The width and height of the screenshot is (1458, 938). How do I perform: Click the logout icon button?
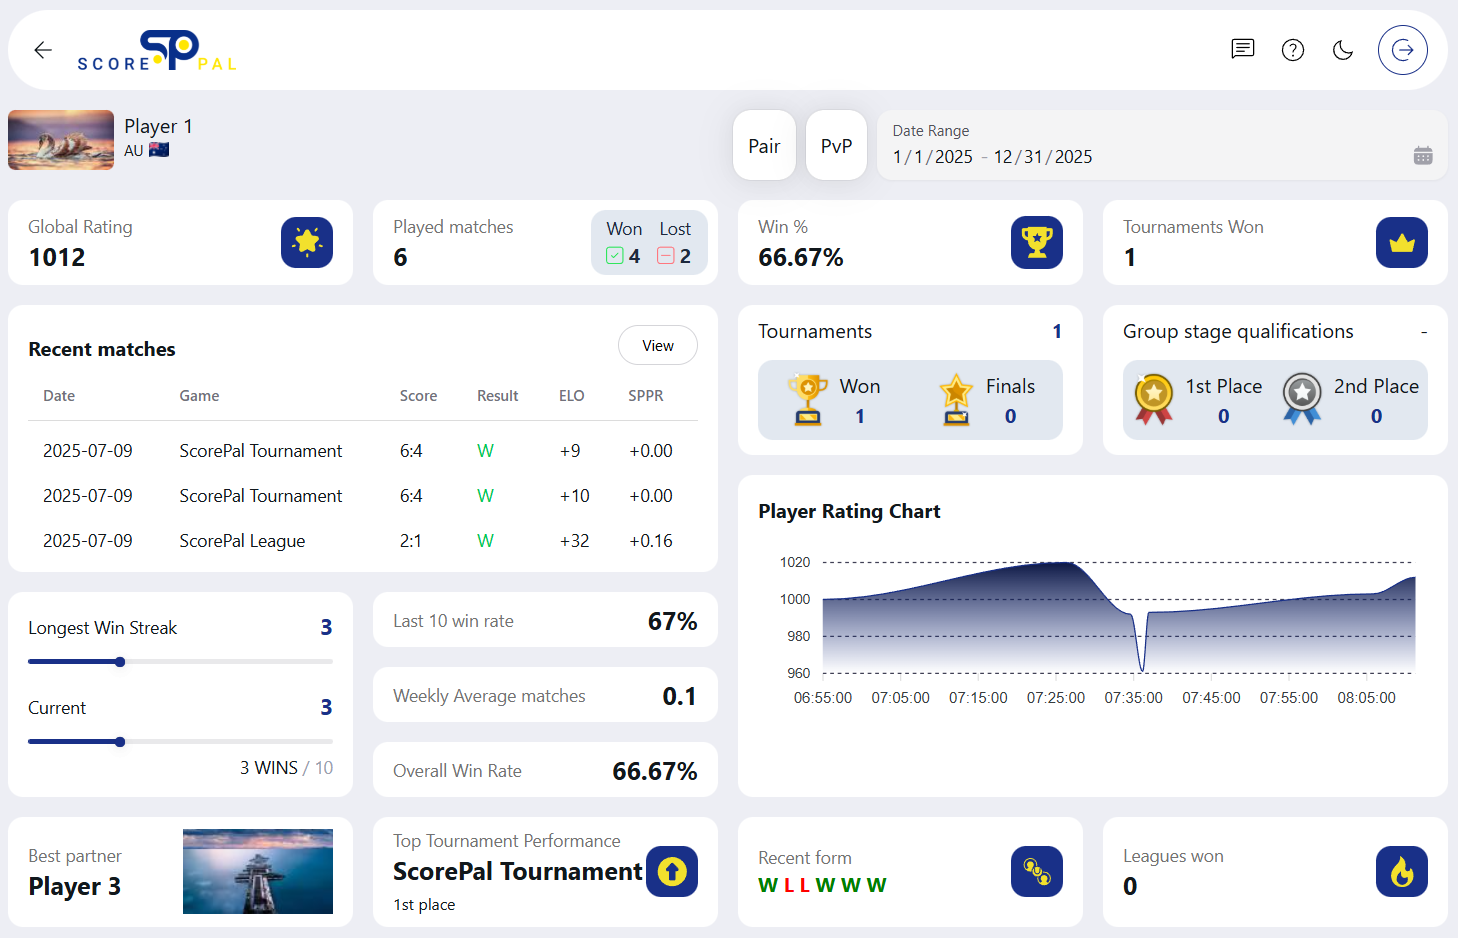click(x=1402, y=50)
